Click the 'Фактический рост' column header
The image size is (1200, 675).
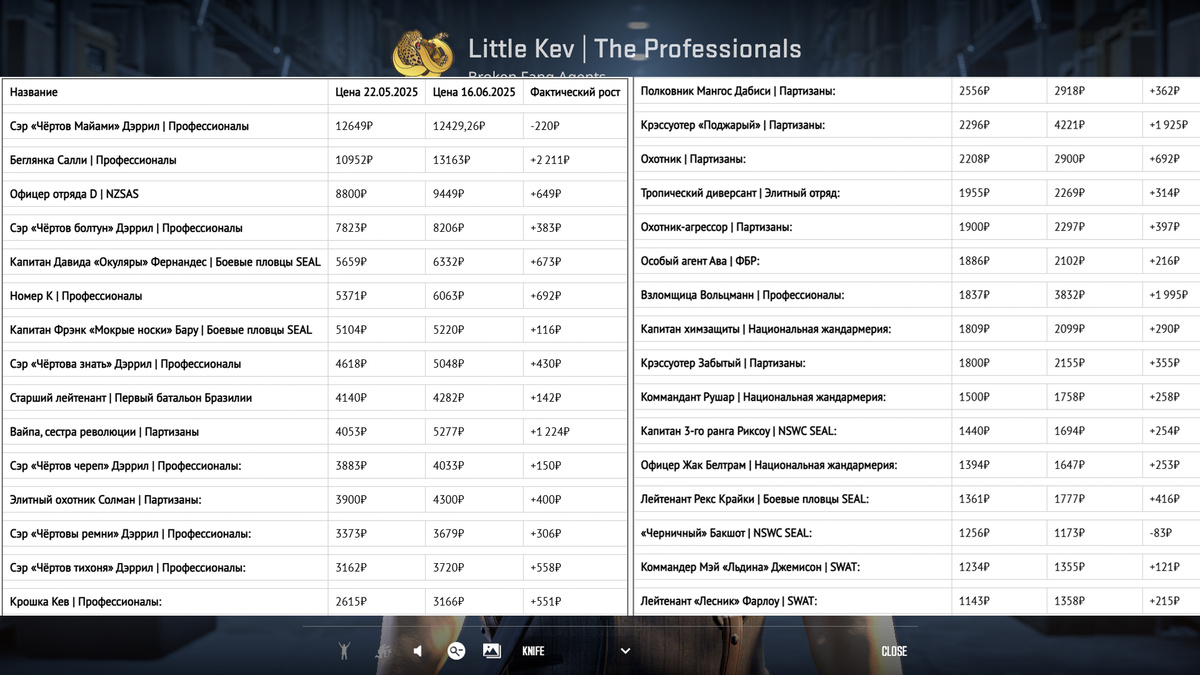pos(575,92)
